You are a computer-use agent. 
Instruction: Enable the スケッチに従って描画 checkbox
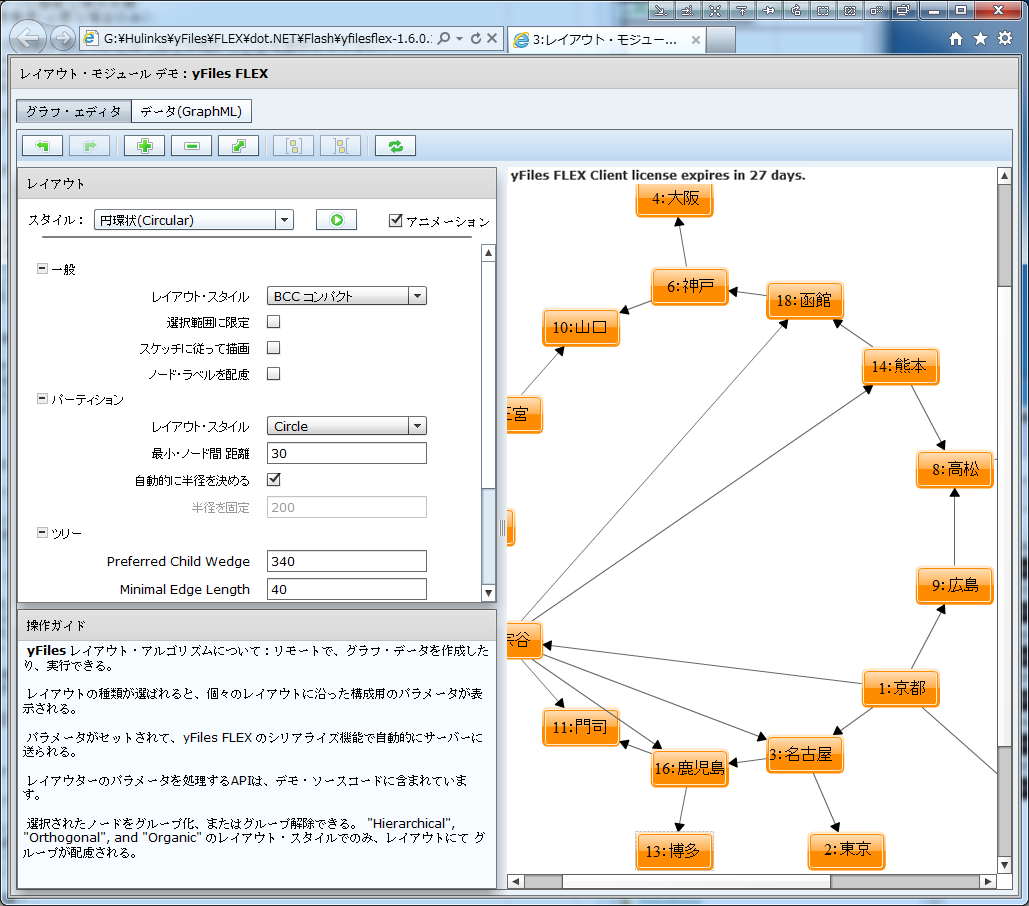274,348
